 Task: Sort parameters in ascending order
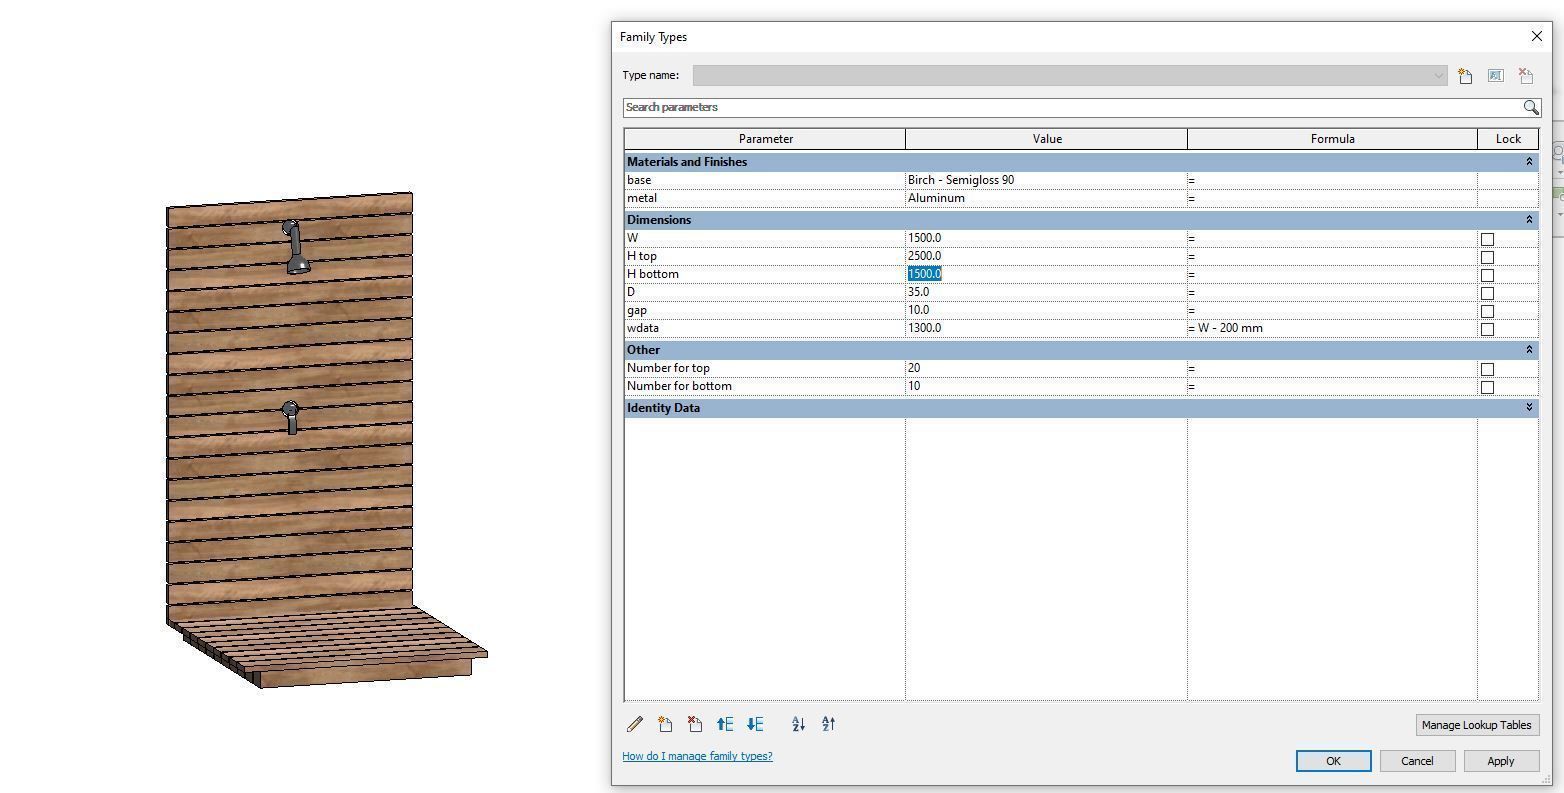tap(798, 724)
